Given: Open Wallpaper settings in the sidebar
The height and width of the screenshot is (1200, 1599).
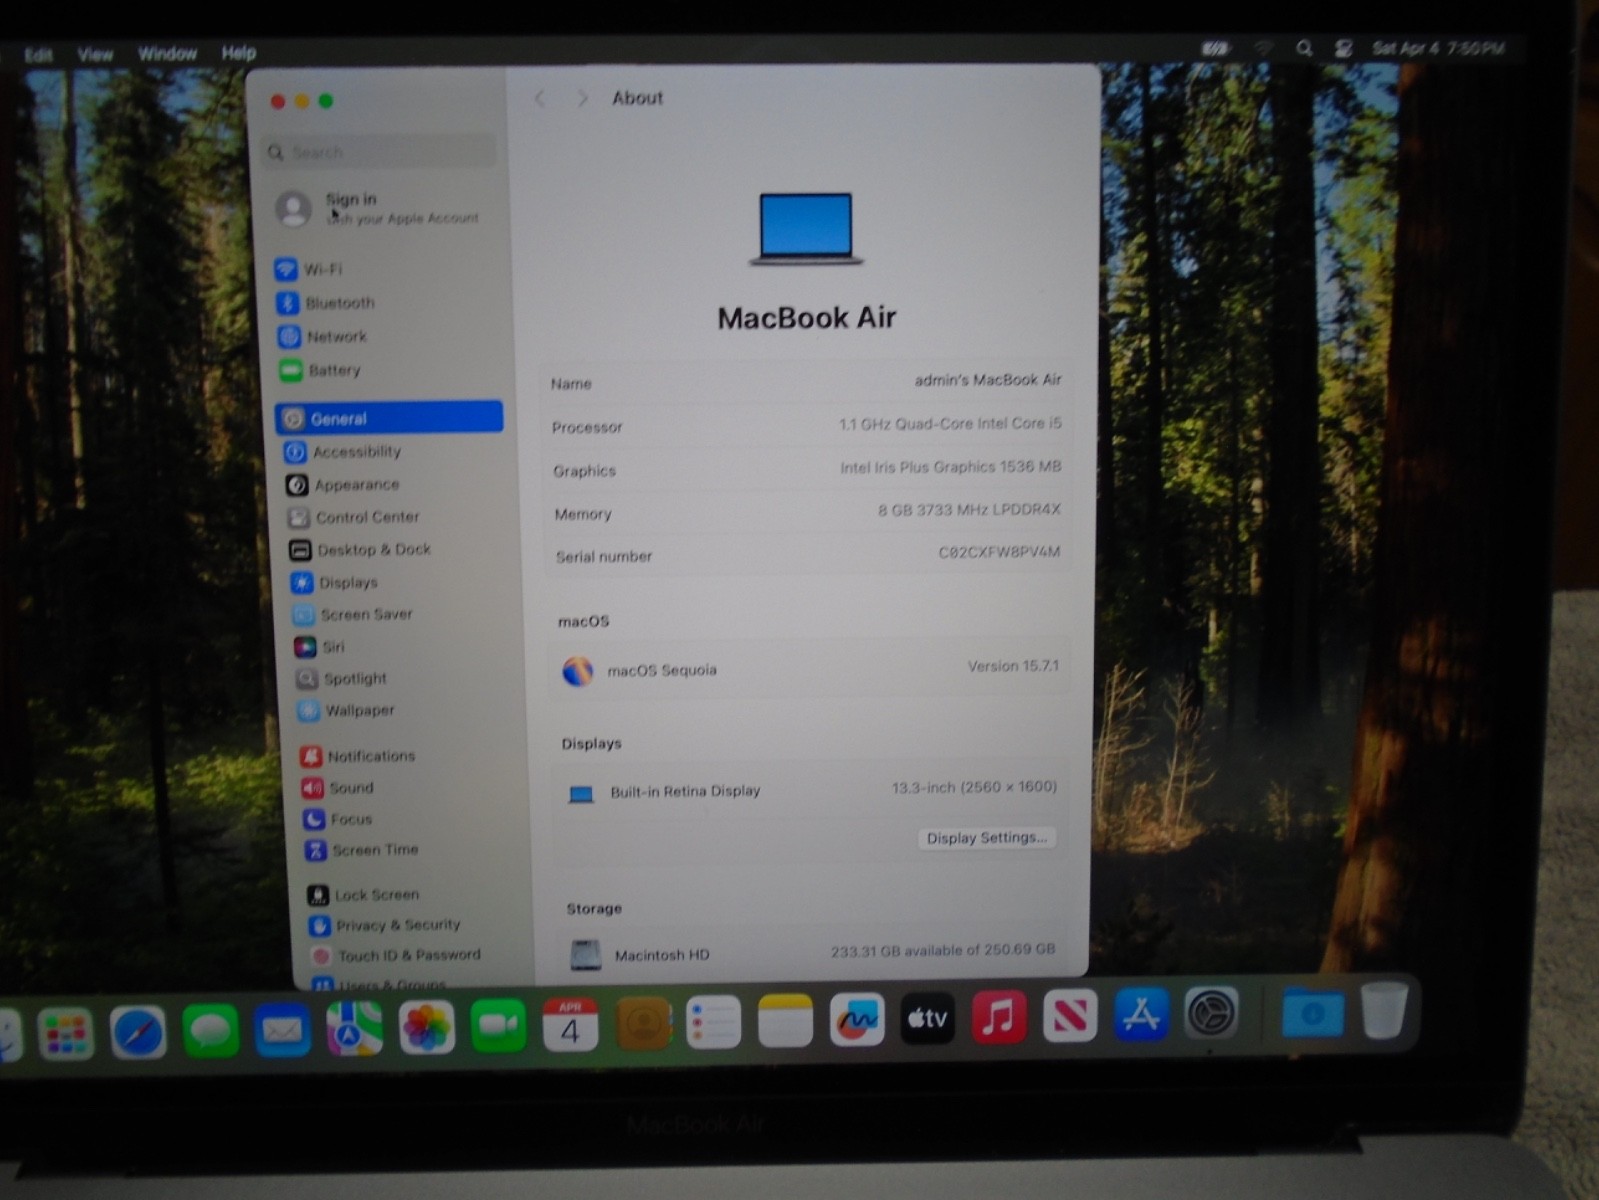Looking at the screenshot, I should click(347, 710).
